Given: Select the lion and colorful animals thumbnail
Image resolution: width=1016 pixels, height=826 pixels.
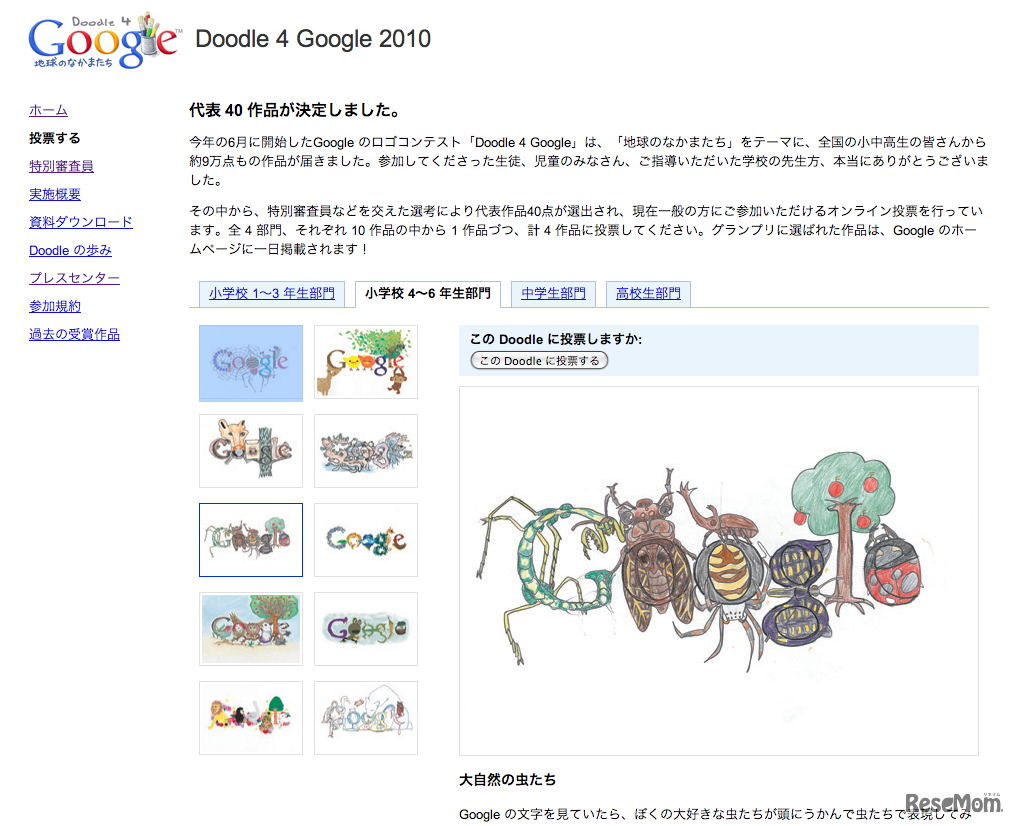Looking at the screenshot, I should pyautogui.click(x=251, y=718).
